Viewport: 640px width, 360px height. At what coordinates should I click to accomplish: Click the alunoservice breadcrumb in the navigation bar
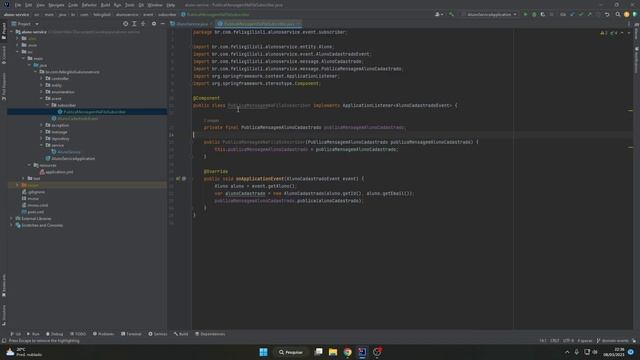[x=127, y=14]
